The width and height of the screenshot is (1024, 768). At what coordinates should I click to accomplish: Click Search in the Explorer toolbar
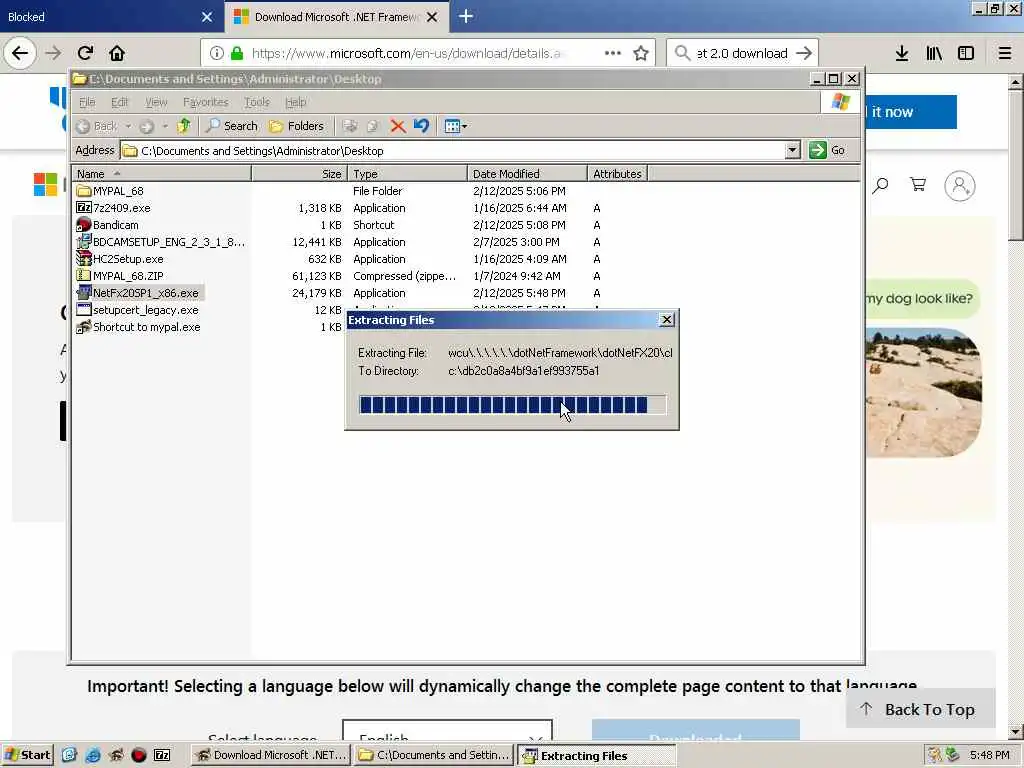coord(232,126)
